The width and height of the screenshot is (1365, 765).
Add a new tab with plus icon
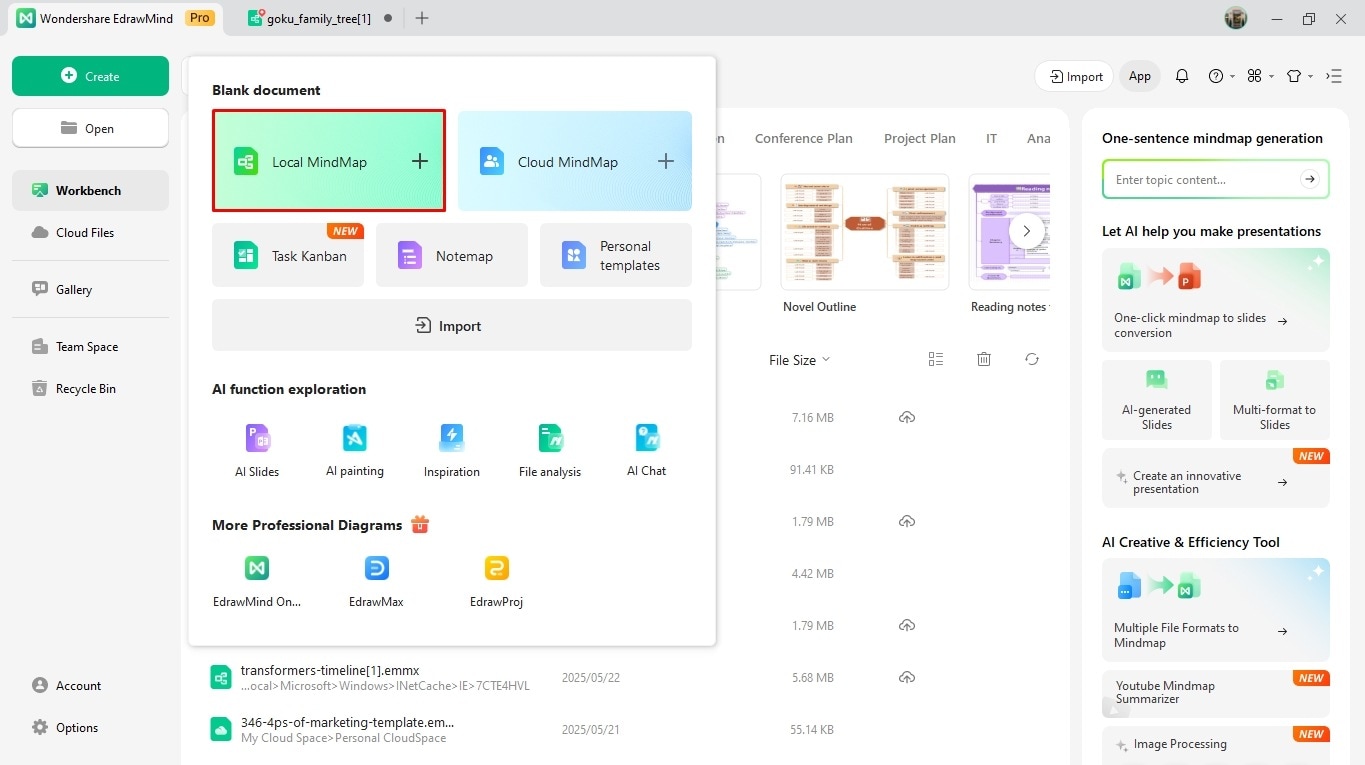click(422, 18)
